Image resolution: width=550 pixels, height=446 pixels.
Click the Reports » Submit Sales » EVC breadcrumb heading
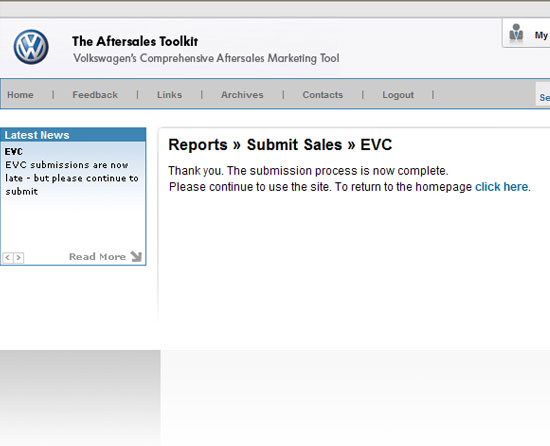pos(280,145)
